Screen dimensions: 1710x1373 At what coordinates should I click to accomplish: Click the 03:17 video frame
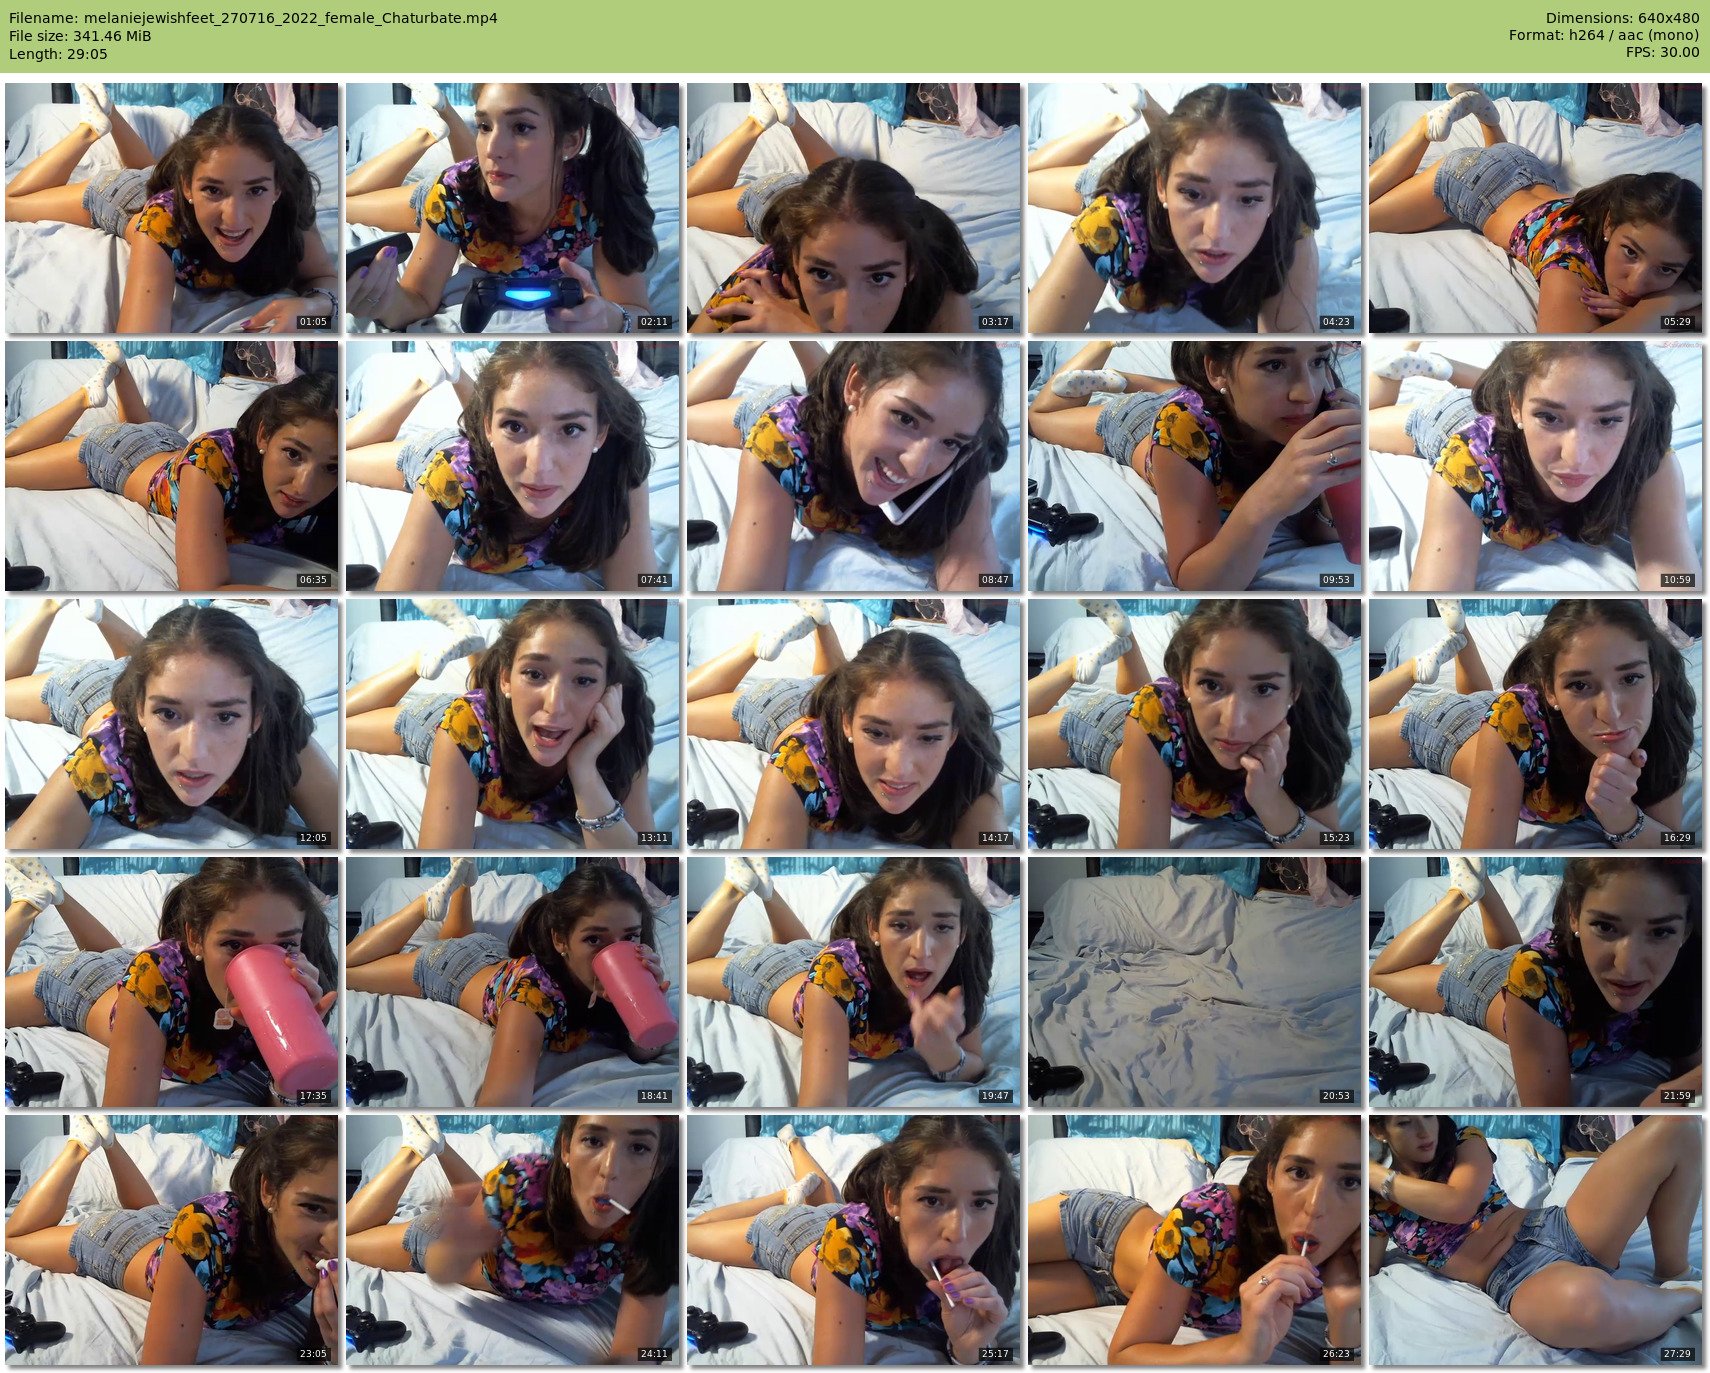(x=853, y=208)
